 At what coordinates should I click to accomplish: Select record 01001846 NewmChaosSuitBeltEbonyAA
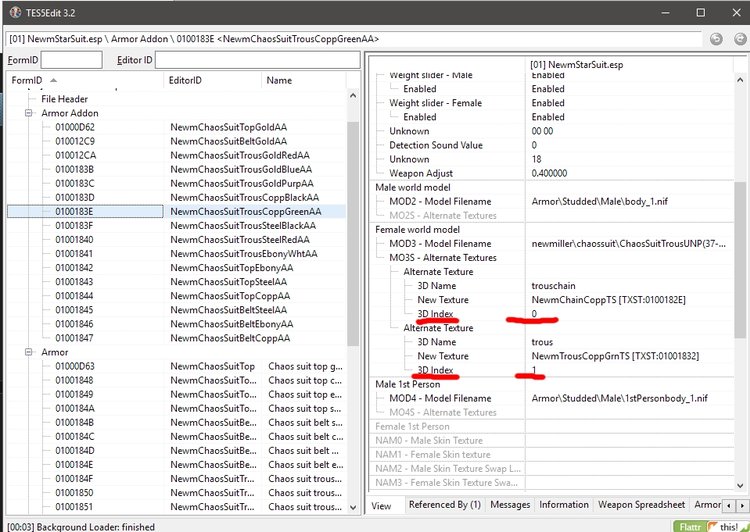coord(176,324)
